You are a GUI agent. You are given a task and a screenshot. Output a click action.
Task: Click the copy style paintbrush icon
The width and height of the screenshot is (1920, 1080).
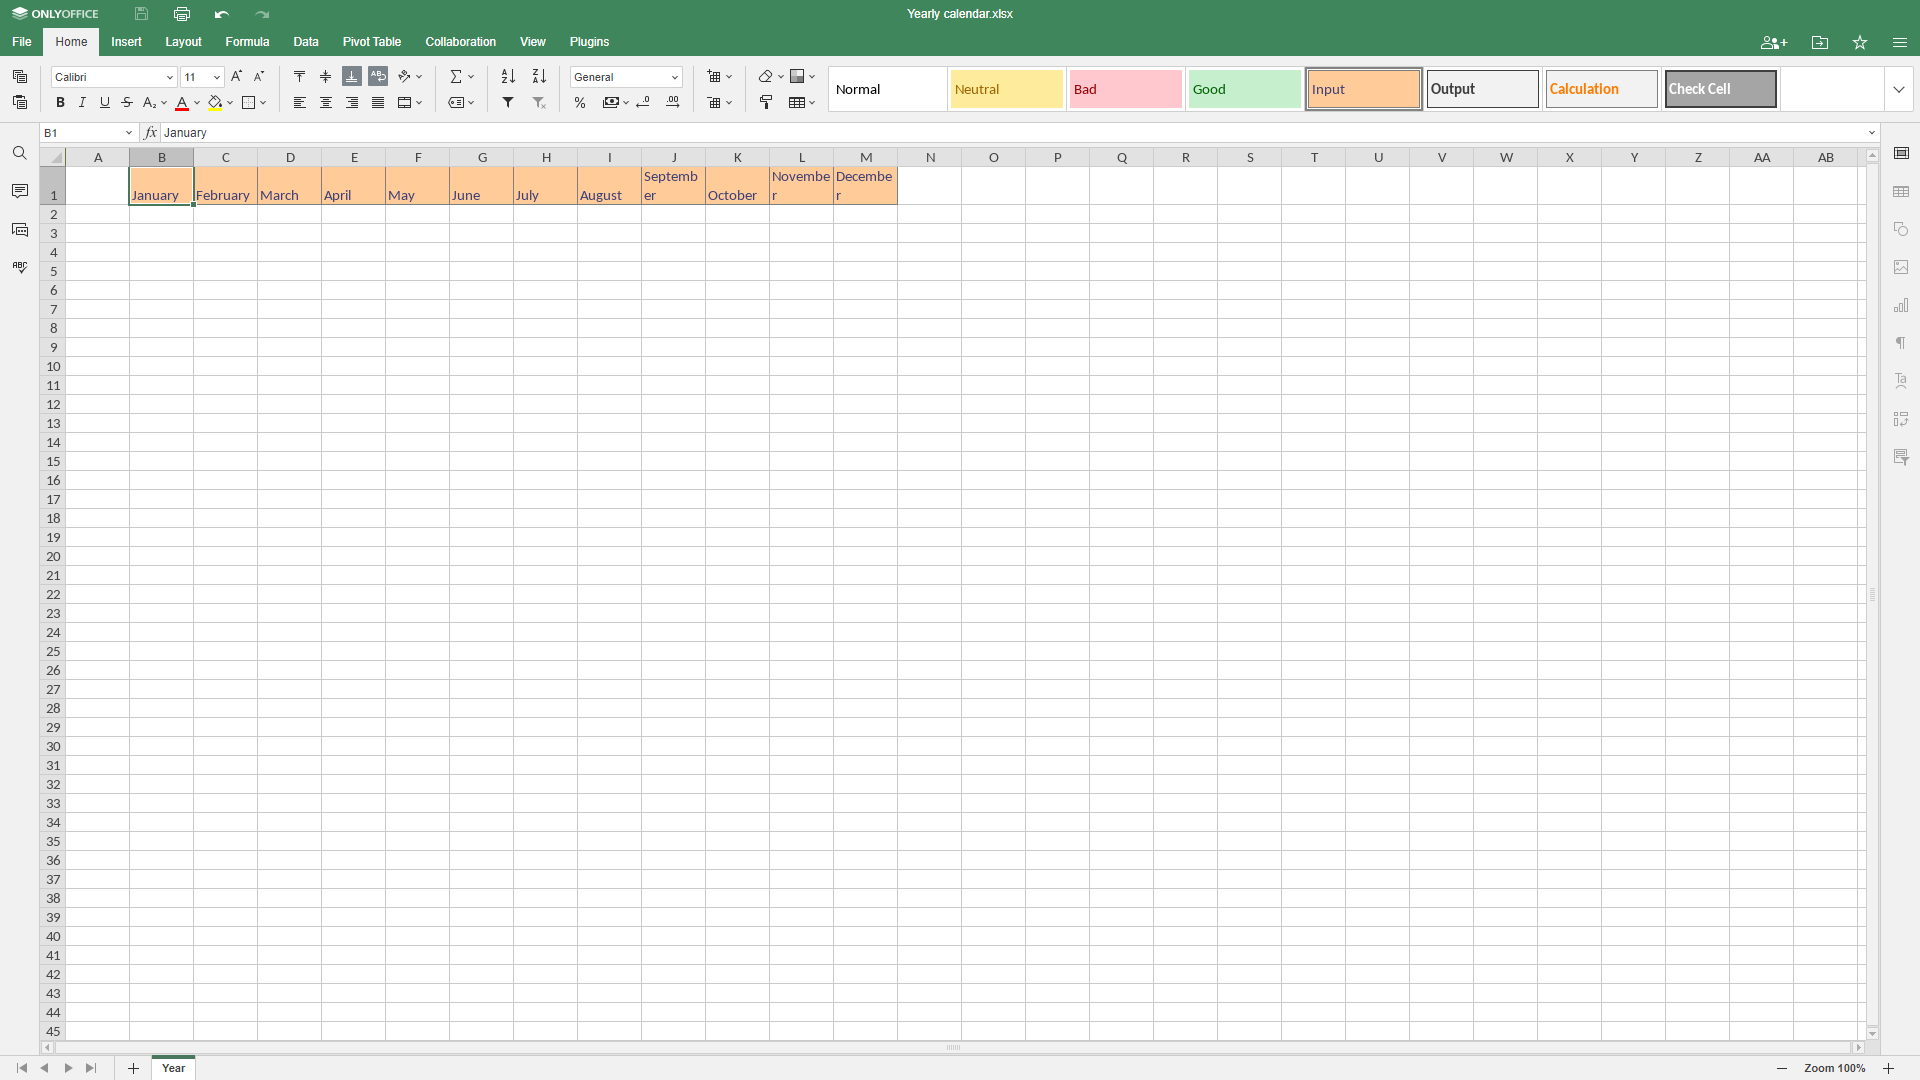pyautogui.click(x=766, y=103)
